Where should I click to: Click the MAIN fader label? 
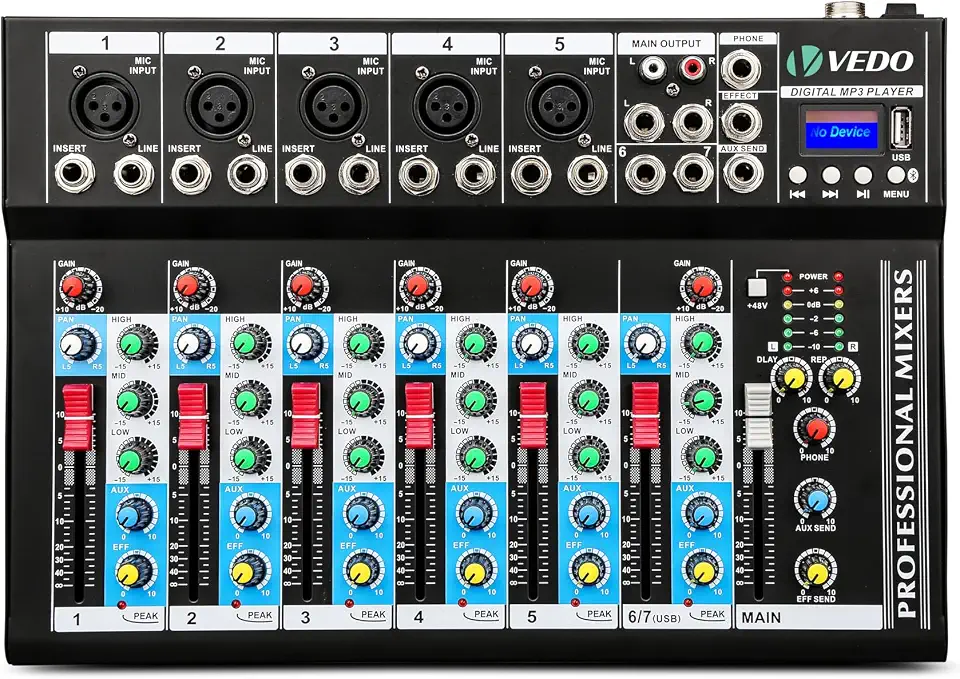click(762, 618)
